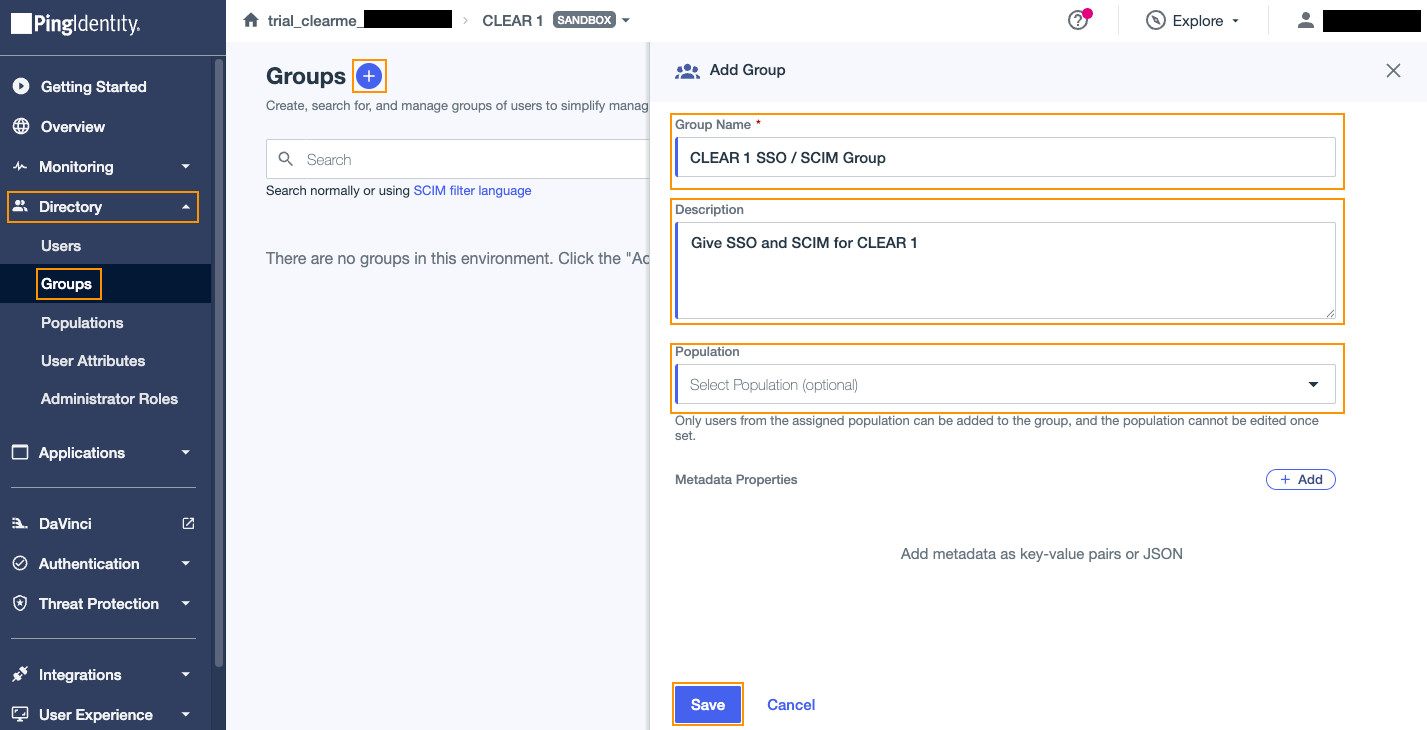Open Users under Directory

tap(61, 246)
